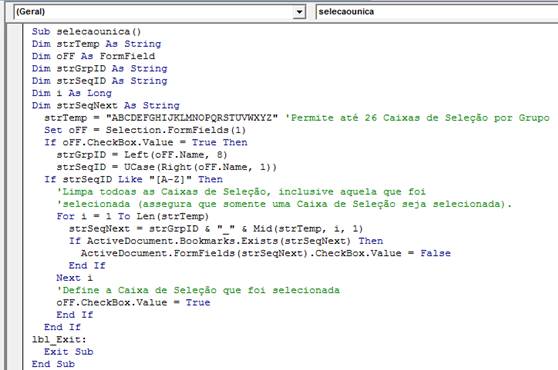Click the 'End Sub' line
This screenshot has width=558, height=370.
(x=53, y=364)
